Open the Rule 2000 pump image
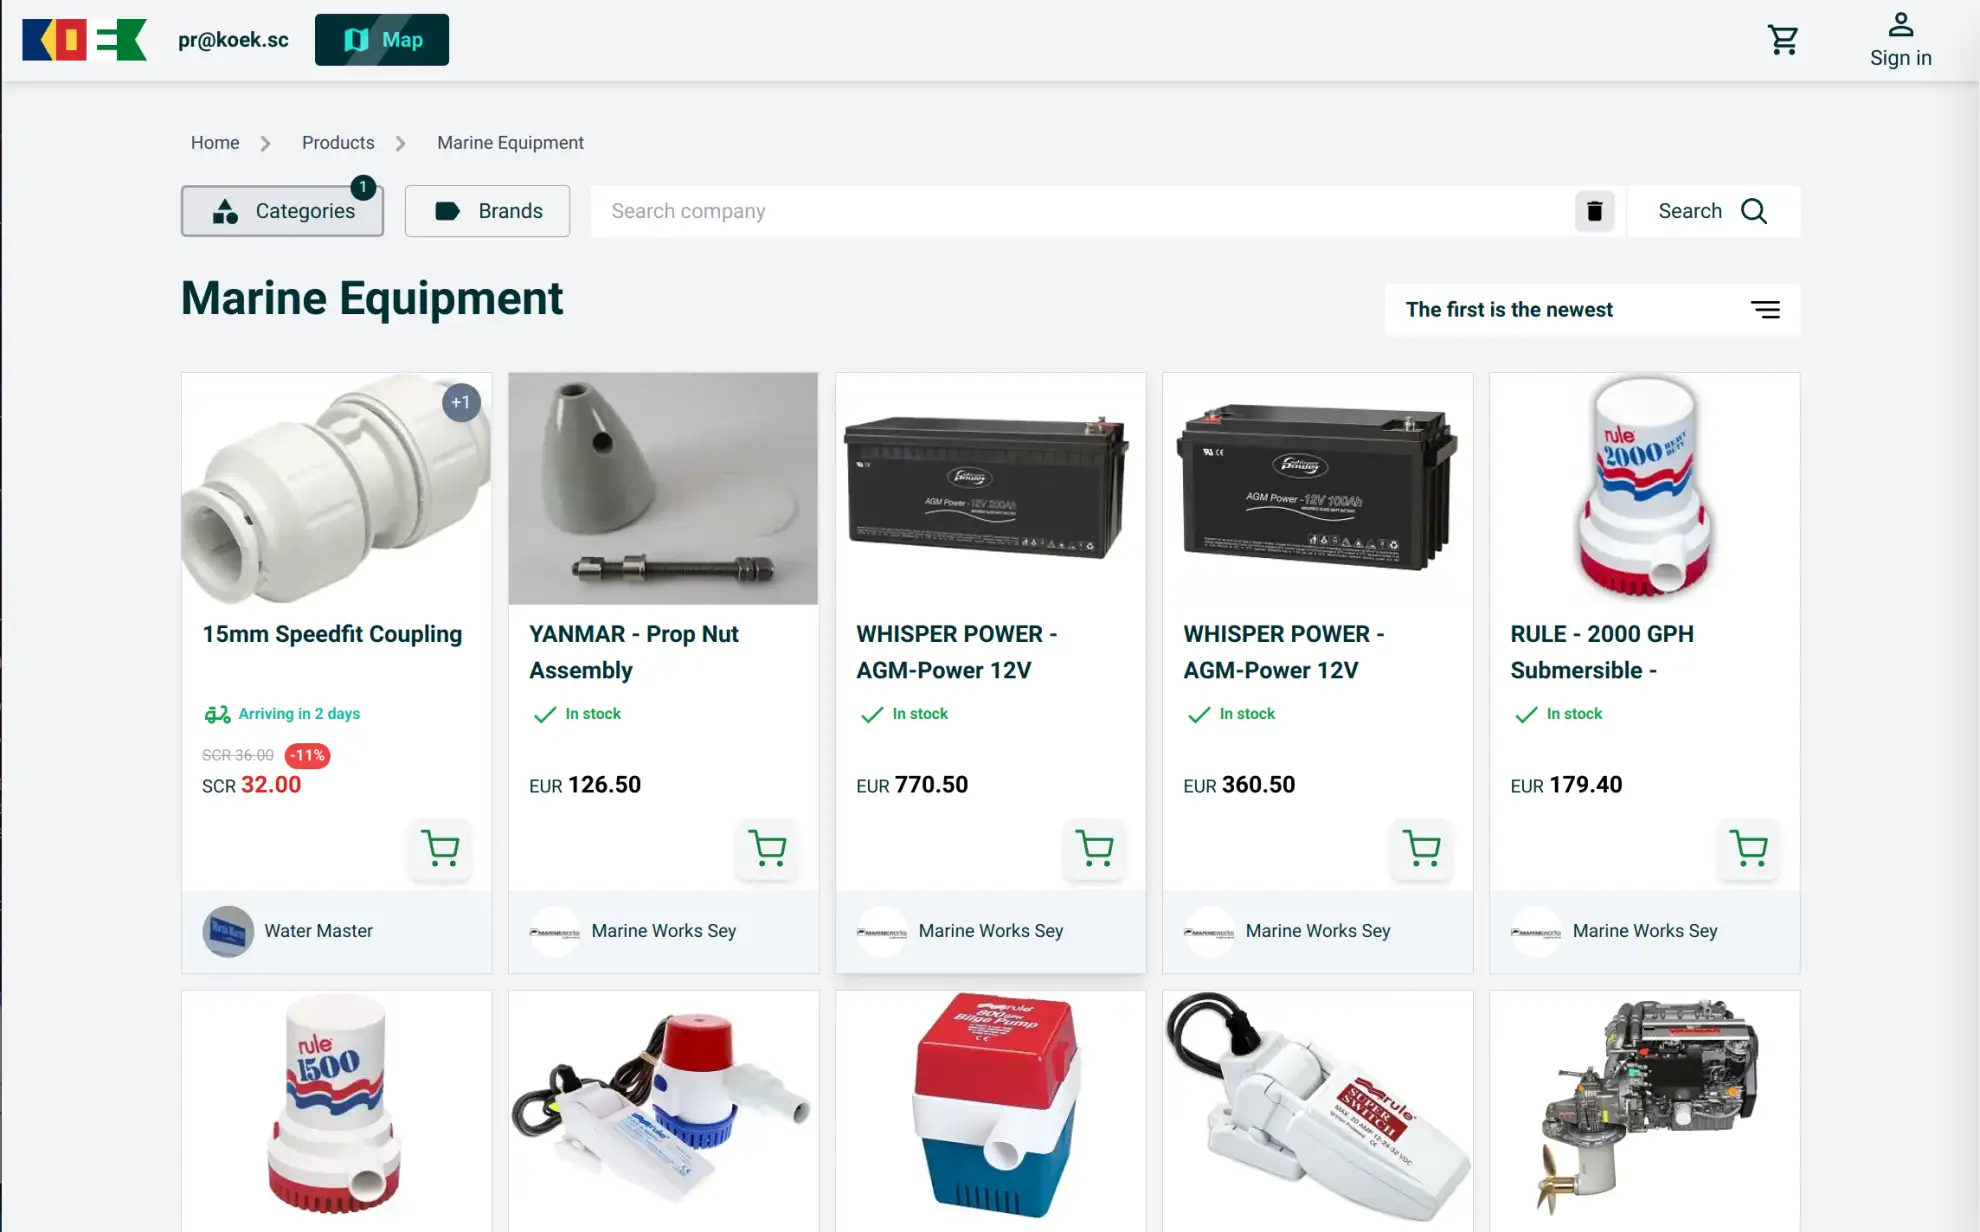The width and height of the screenshot is (1980, 1232). [1644, 489]
